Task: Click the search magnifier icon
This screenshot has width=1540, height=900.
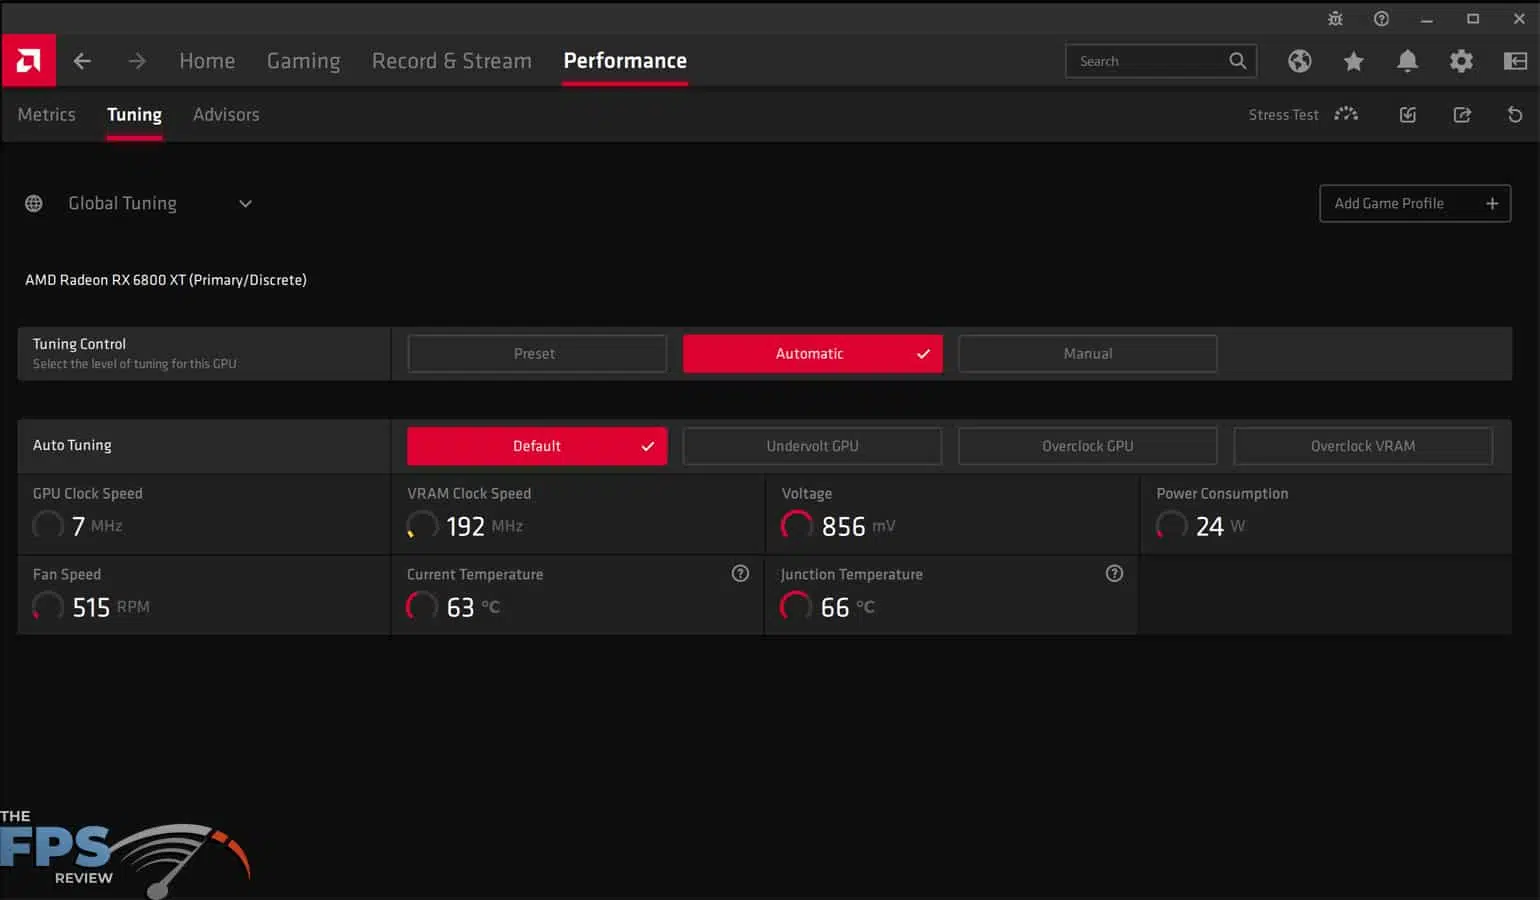Action: tap(1237, 61)
